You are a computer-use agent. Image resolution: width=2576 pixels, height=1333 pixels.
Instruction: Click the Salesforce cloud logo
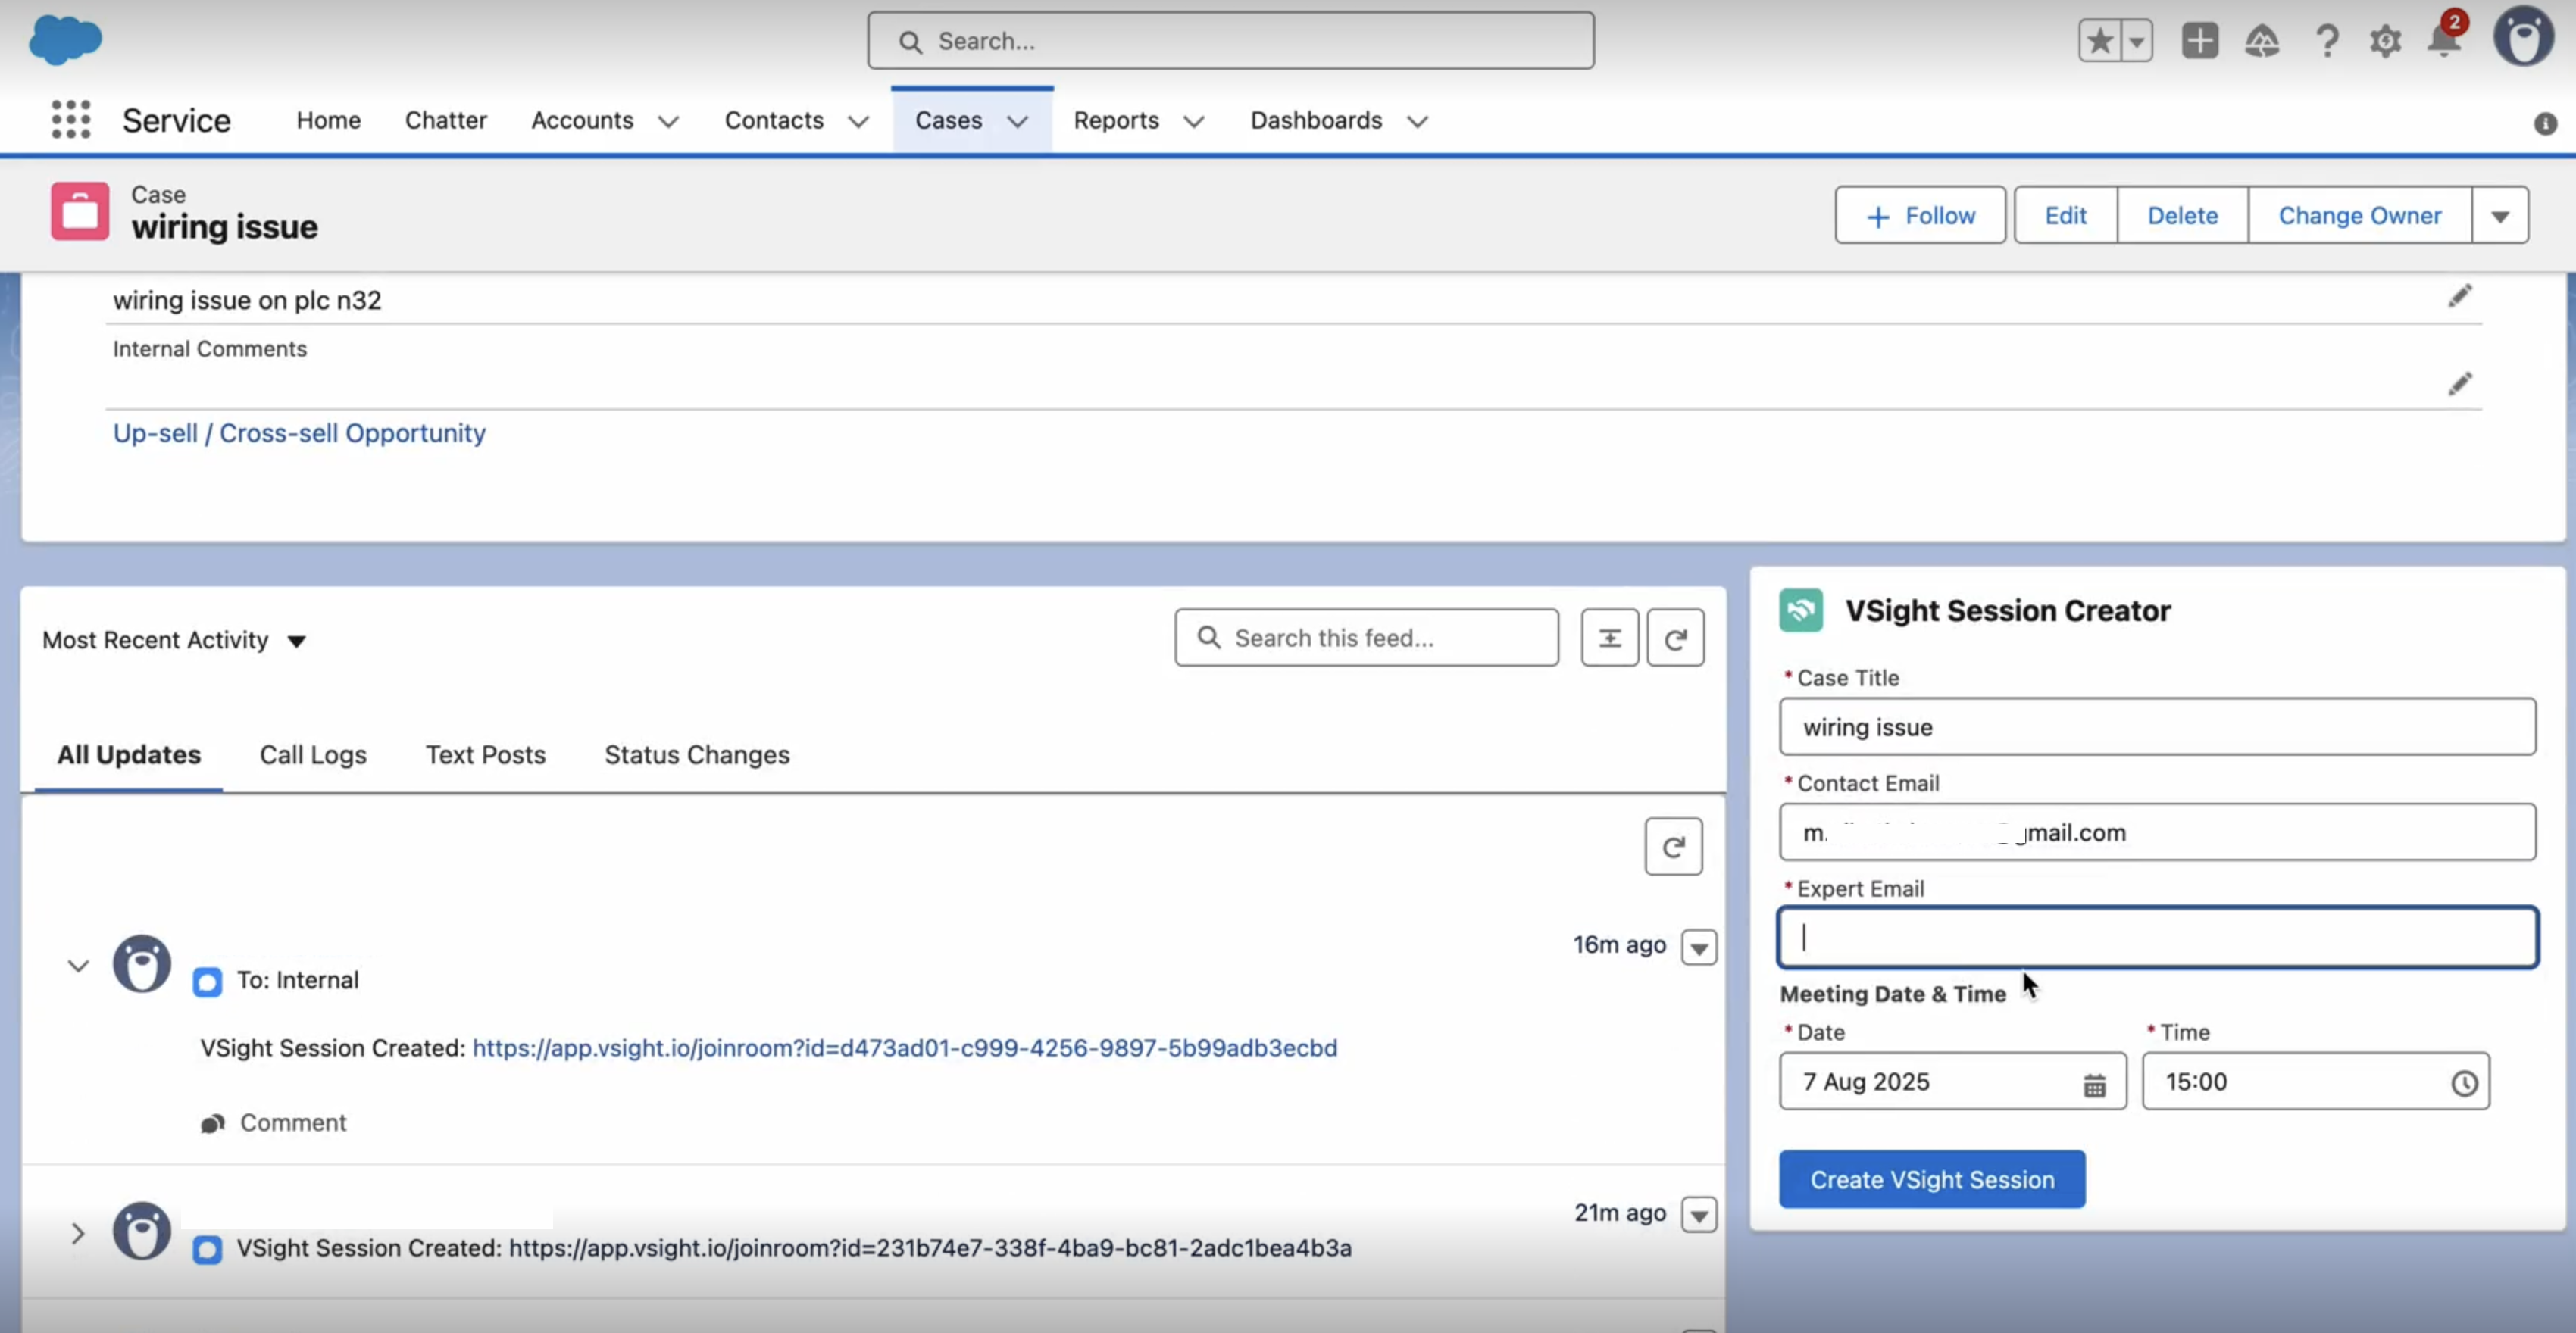pyautogui.click(x=65, y=40)
